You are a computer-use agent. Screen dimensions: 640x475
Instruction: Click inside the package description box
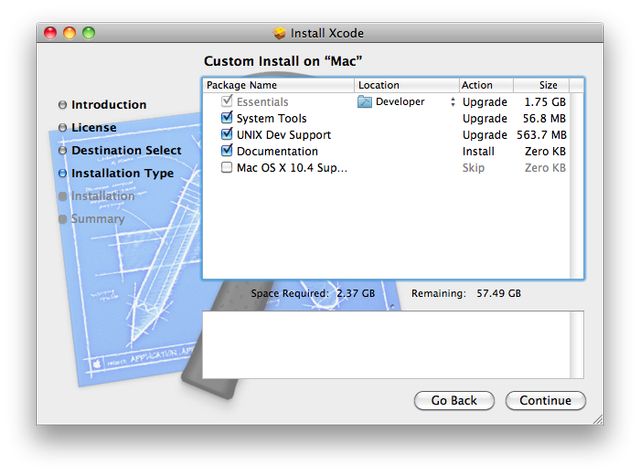click(x=387, y=345)
